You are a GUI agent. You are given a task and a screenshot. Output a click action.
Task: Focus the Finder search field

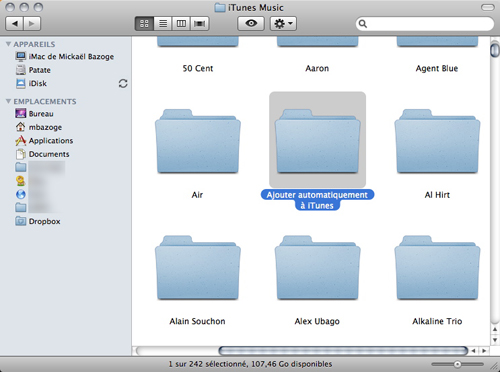tap(425, 24)
